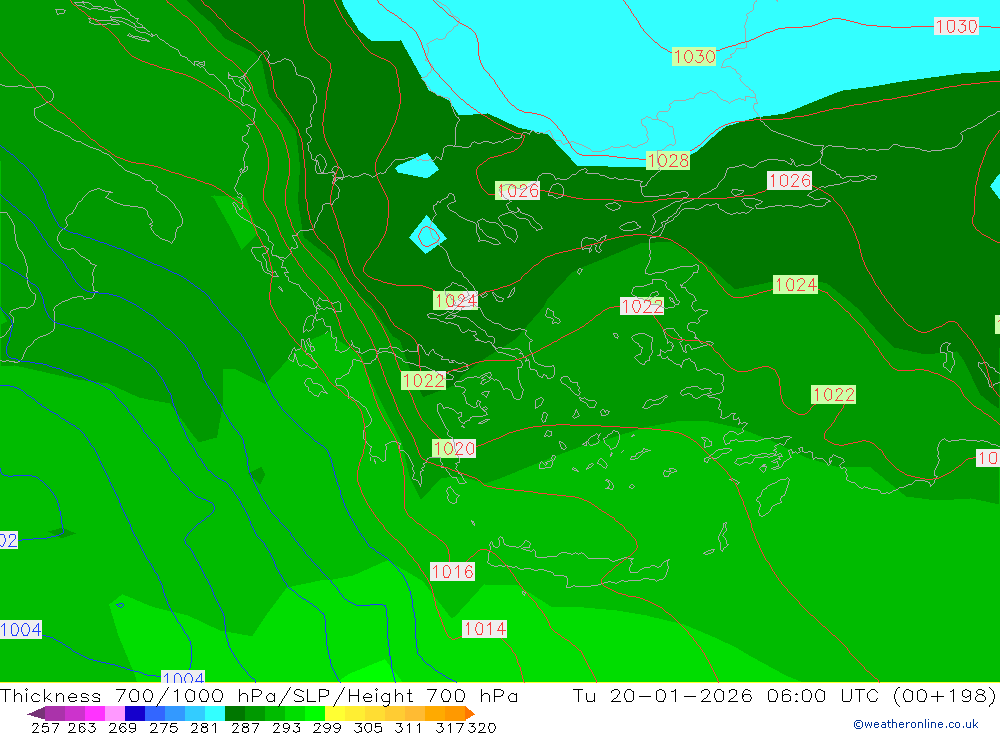The width and height of the screenshot is (1000, 733).
Task: Click the legend value 311
Action: (x=408, y=727)
